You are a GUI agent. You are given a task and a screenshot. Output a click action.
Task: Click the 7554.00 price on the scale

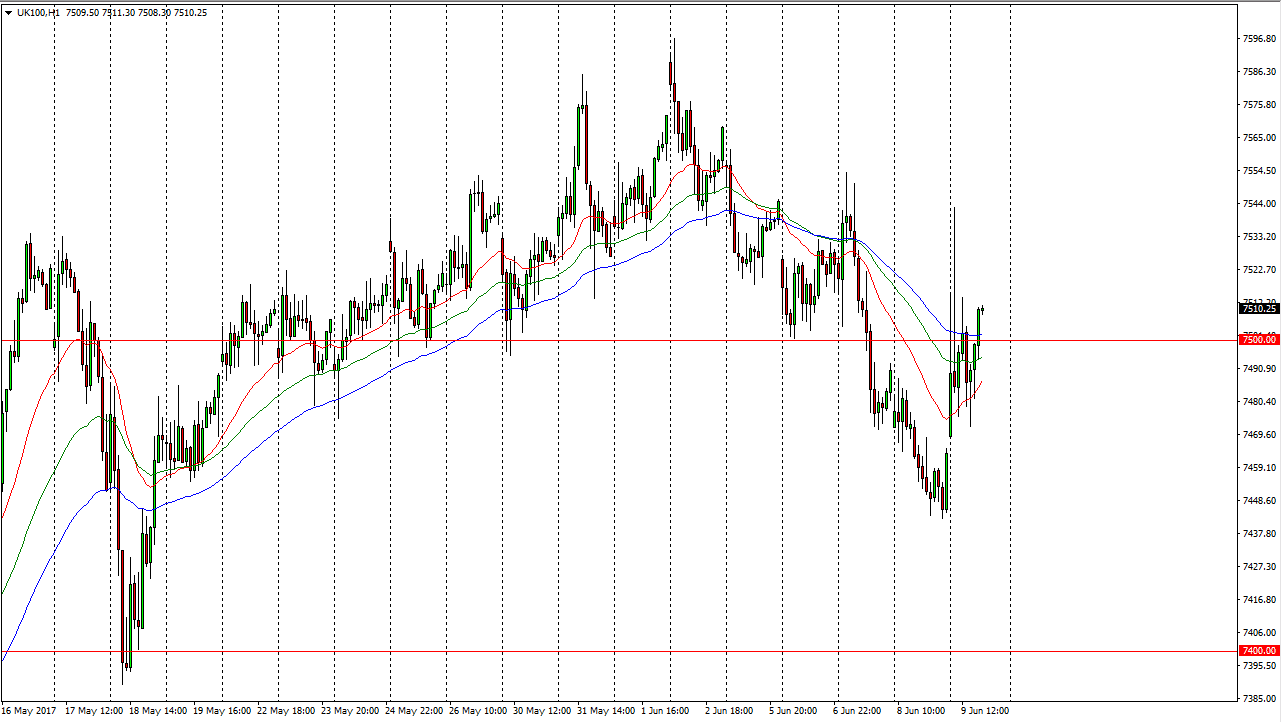point(1258,171)
